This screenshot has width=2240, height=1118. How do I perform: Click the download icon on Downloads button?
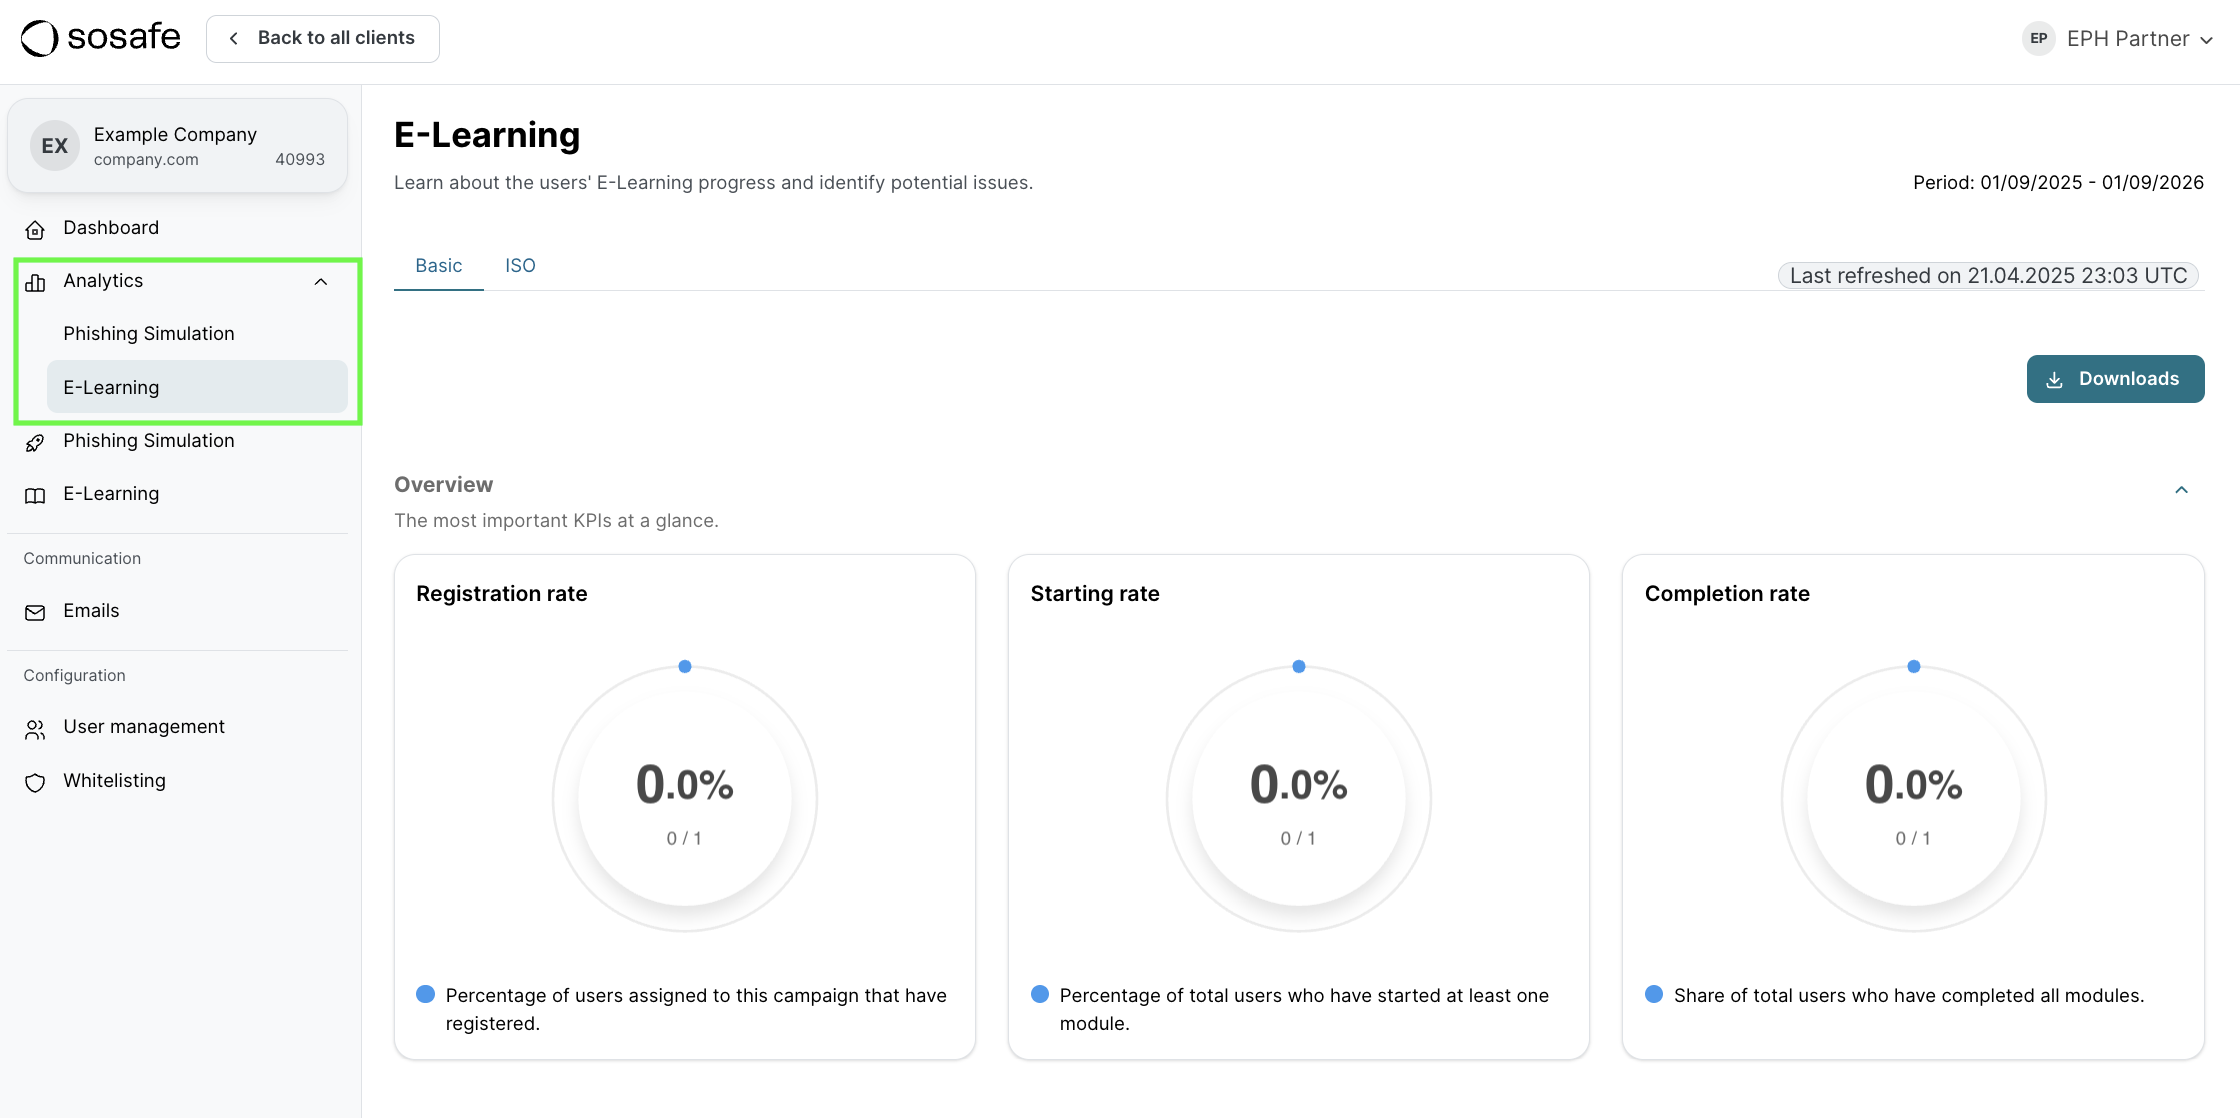coord(2055,379)
